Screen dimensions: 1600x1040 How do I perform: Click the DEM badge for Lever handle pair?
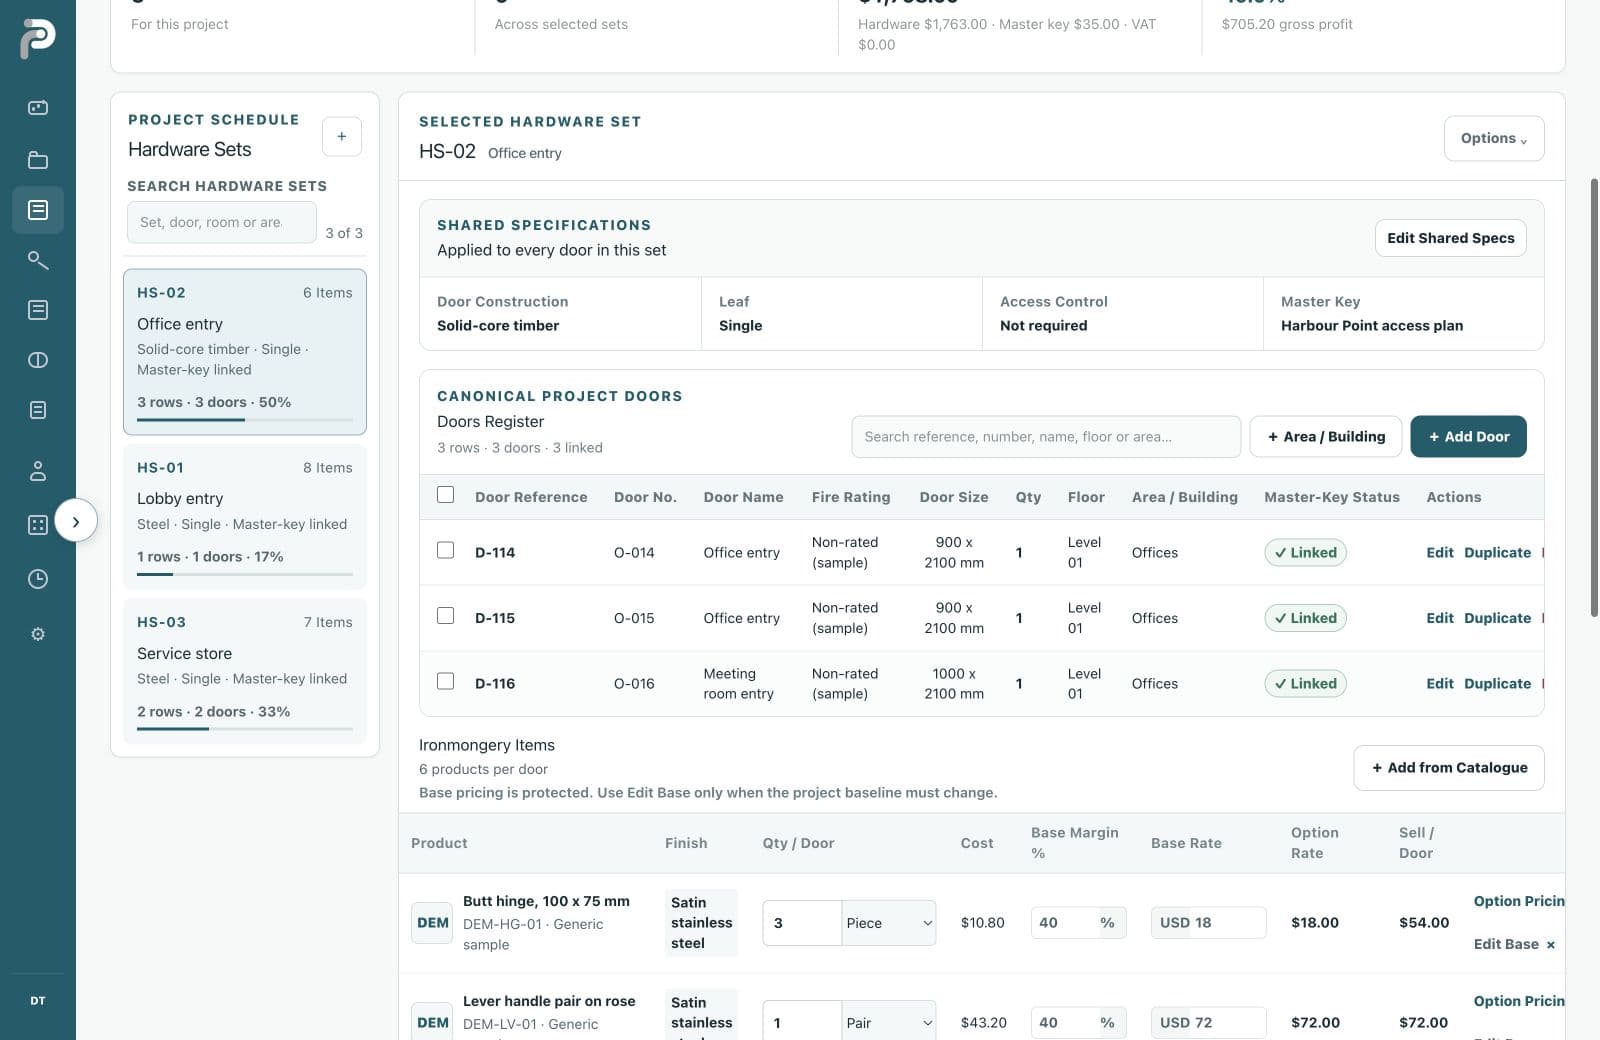point(432,1022)
